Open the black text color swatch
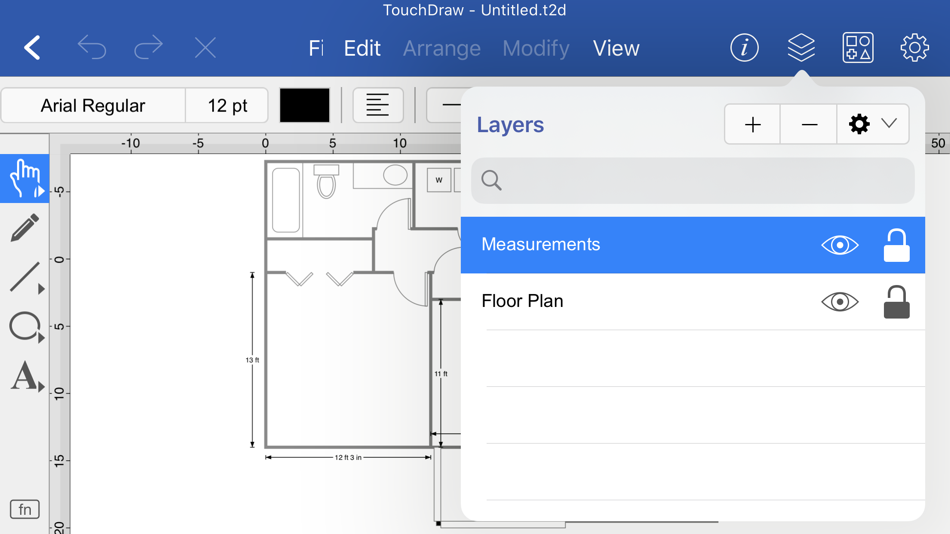Screen dimensions: 950x534 pyautogui.click(x=305, y=105)
